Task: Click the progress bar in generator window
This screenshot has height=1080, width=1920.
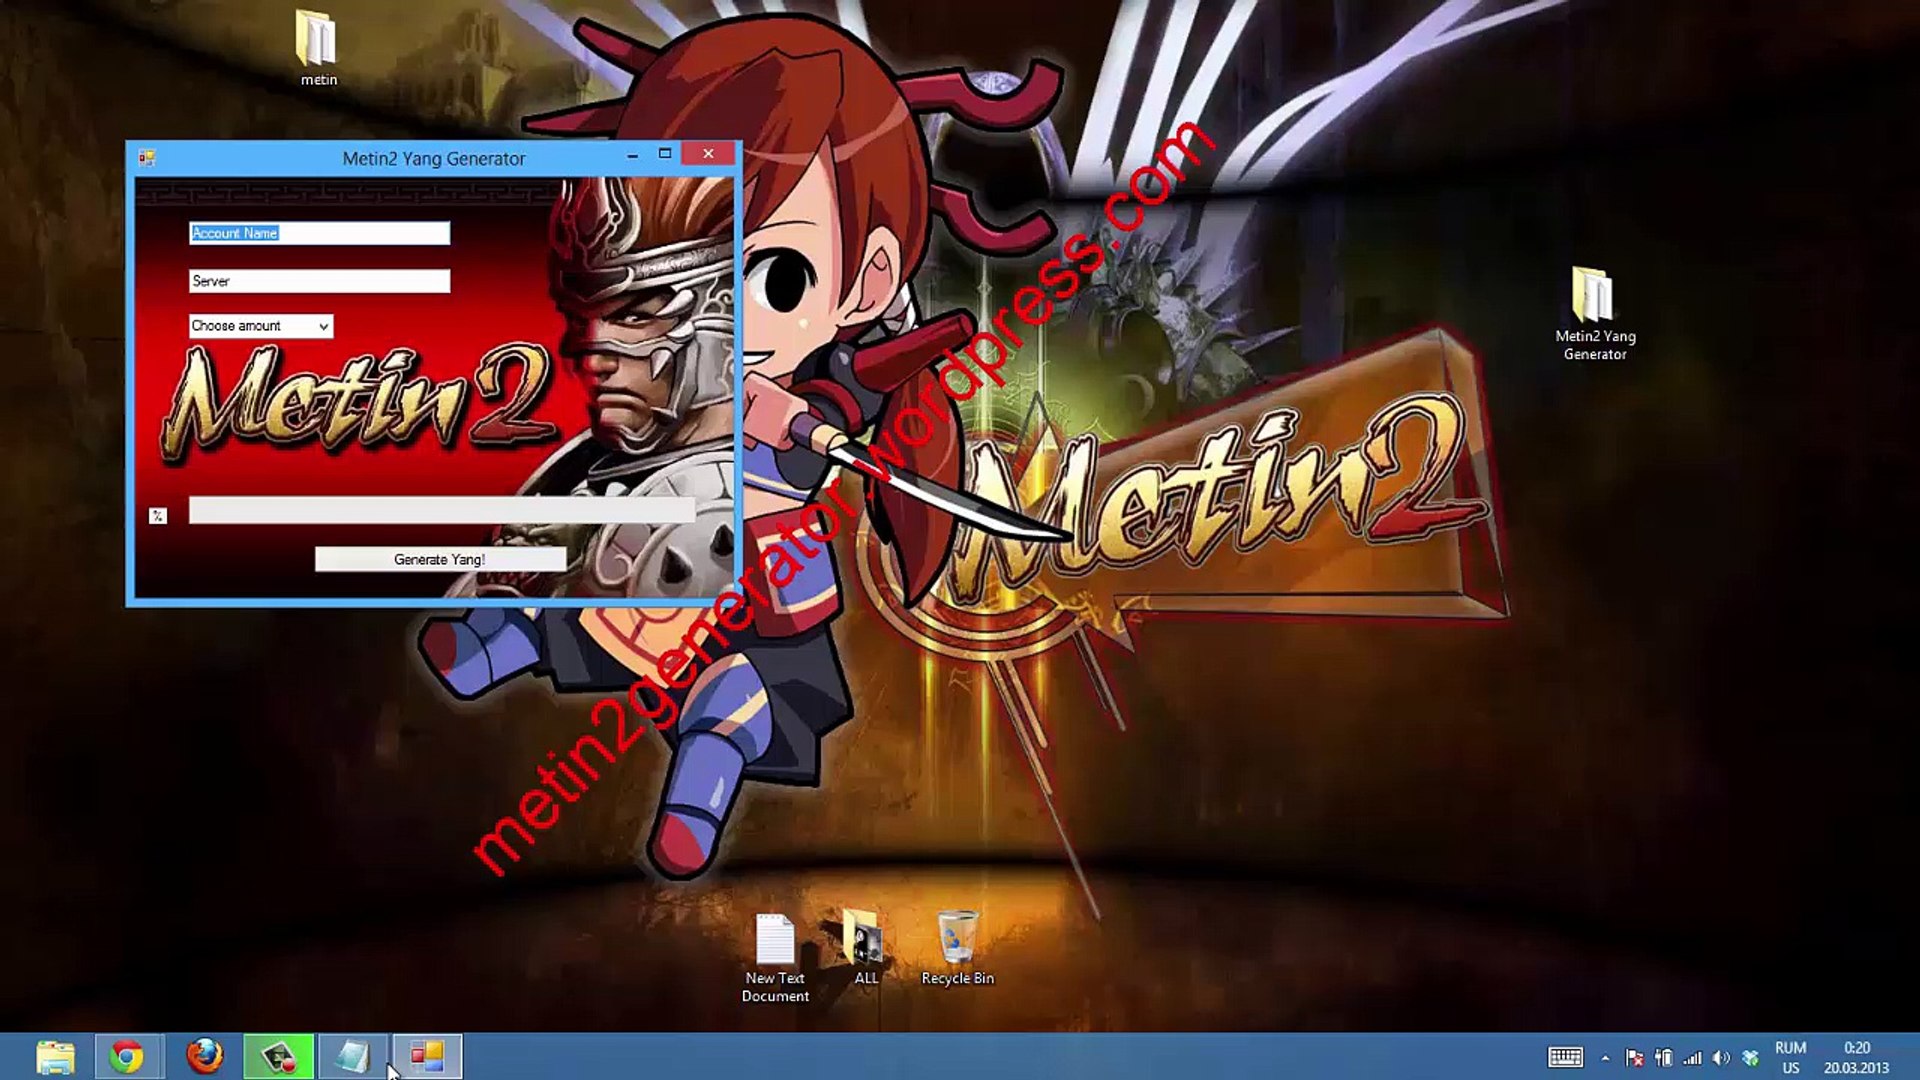Action: click(x=441, y=510)
